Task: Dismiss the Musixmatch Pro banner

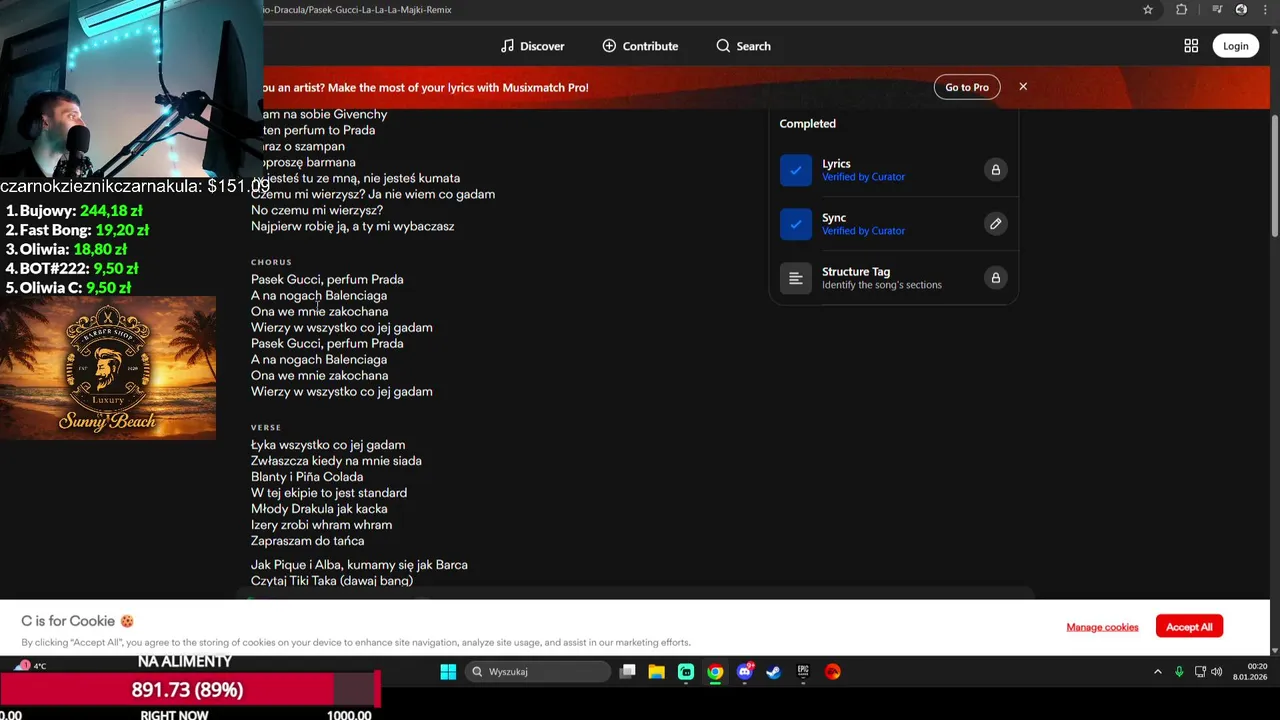Action: pos(1023,87)
